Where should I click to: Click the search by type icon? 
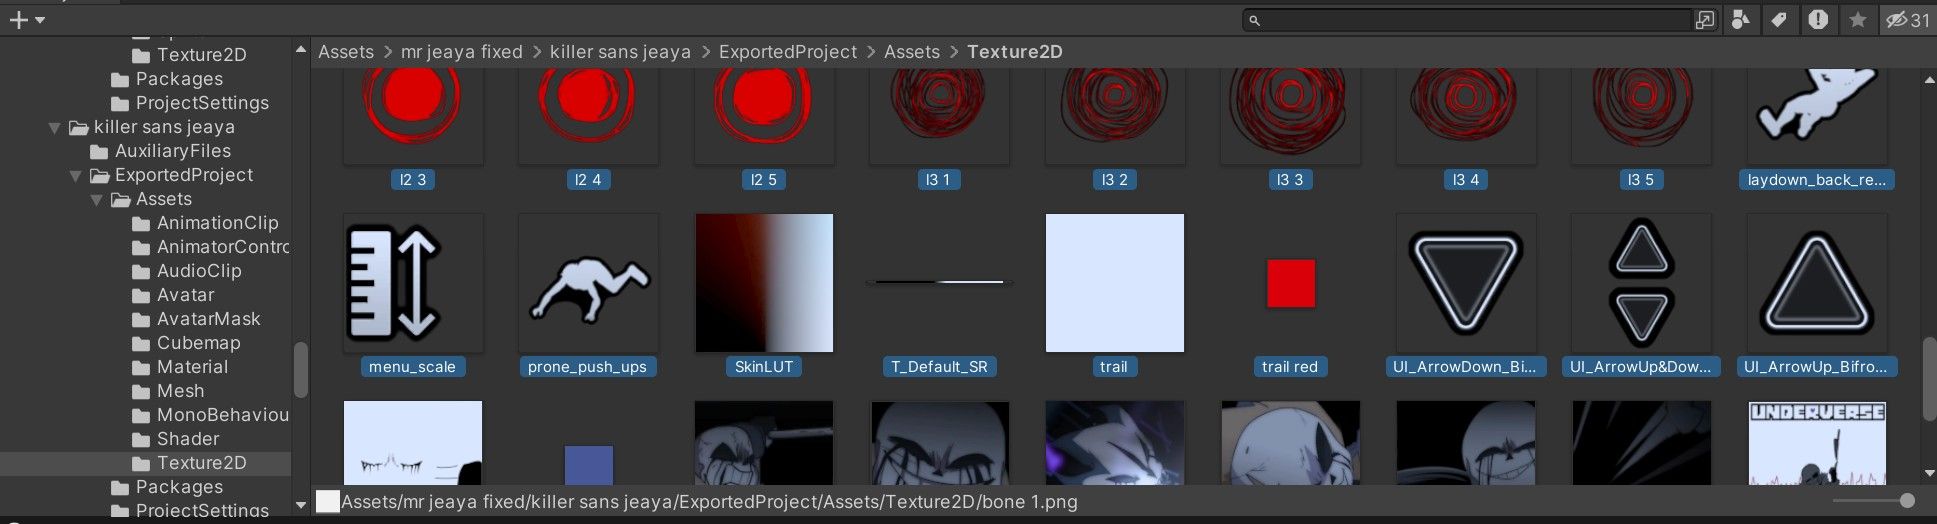1741,20
